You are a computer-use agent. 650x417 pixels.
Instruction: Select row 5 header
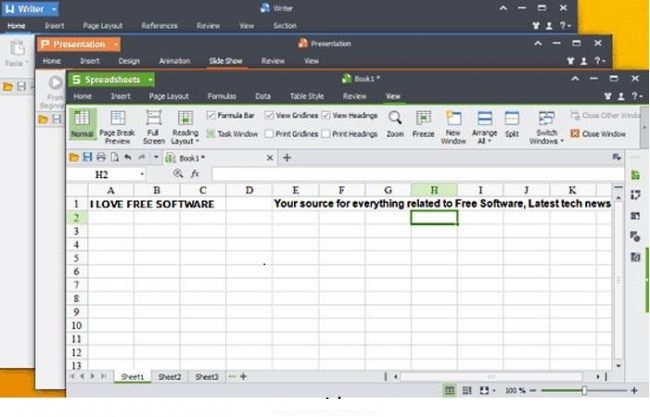pos(77,258)
